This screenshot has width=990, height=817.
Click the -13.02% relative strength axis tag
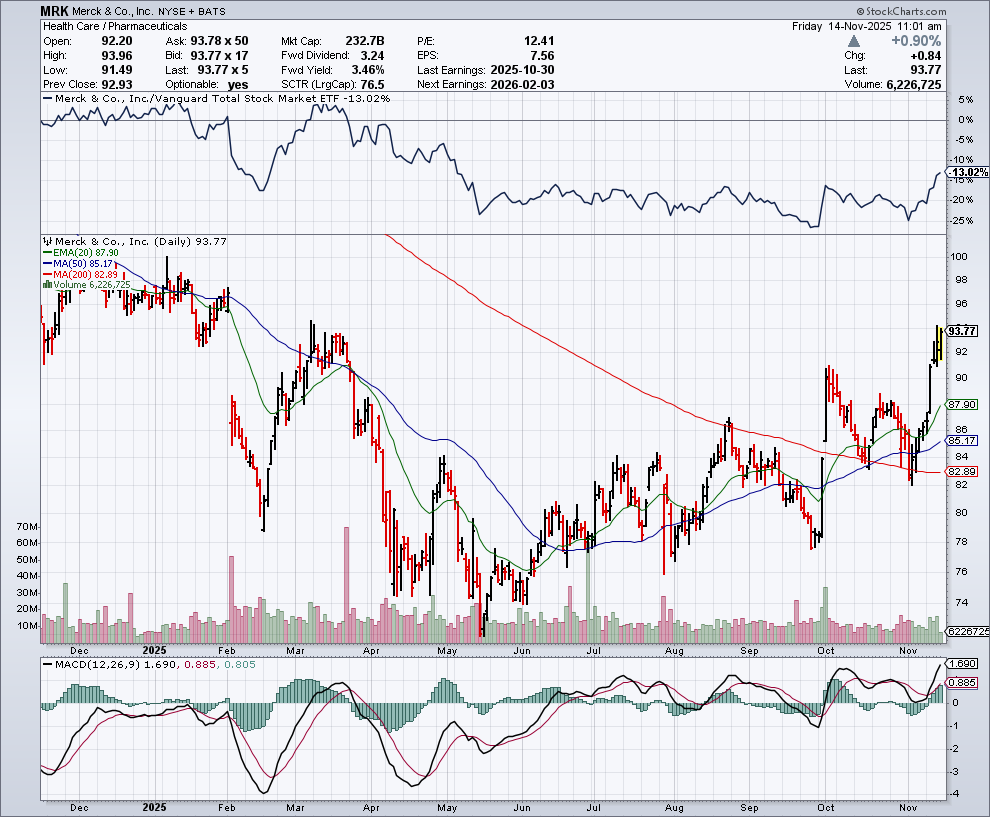963,172
